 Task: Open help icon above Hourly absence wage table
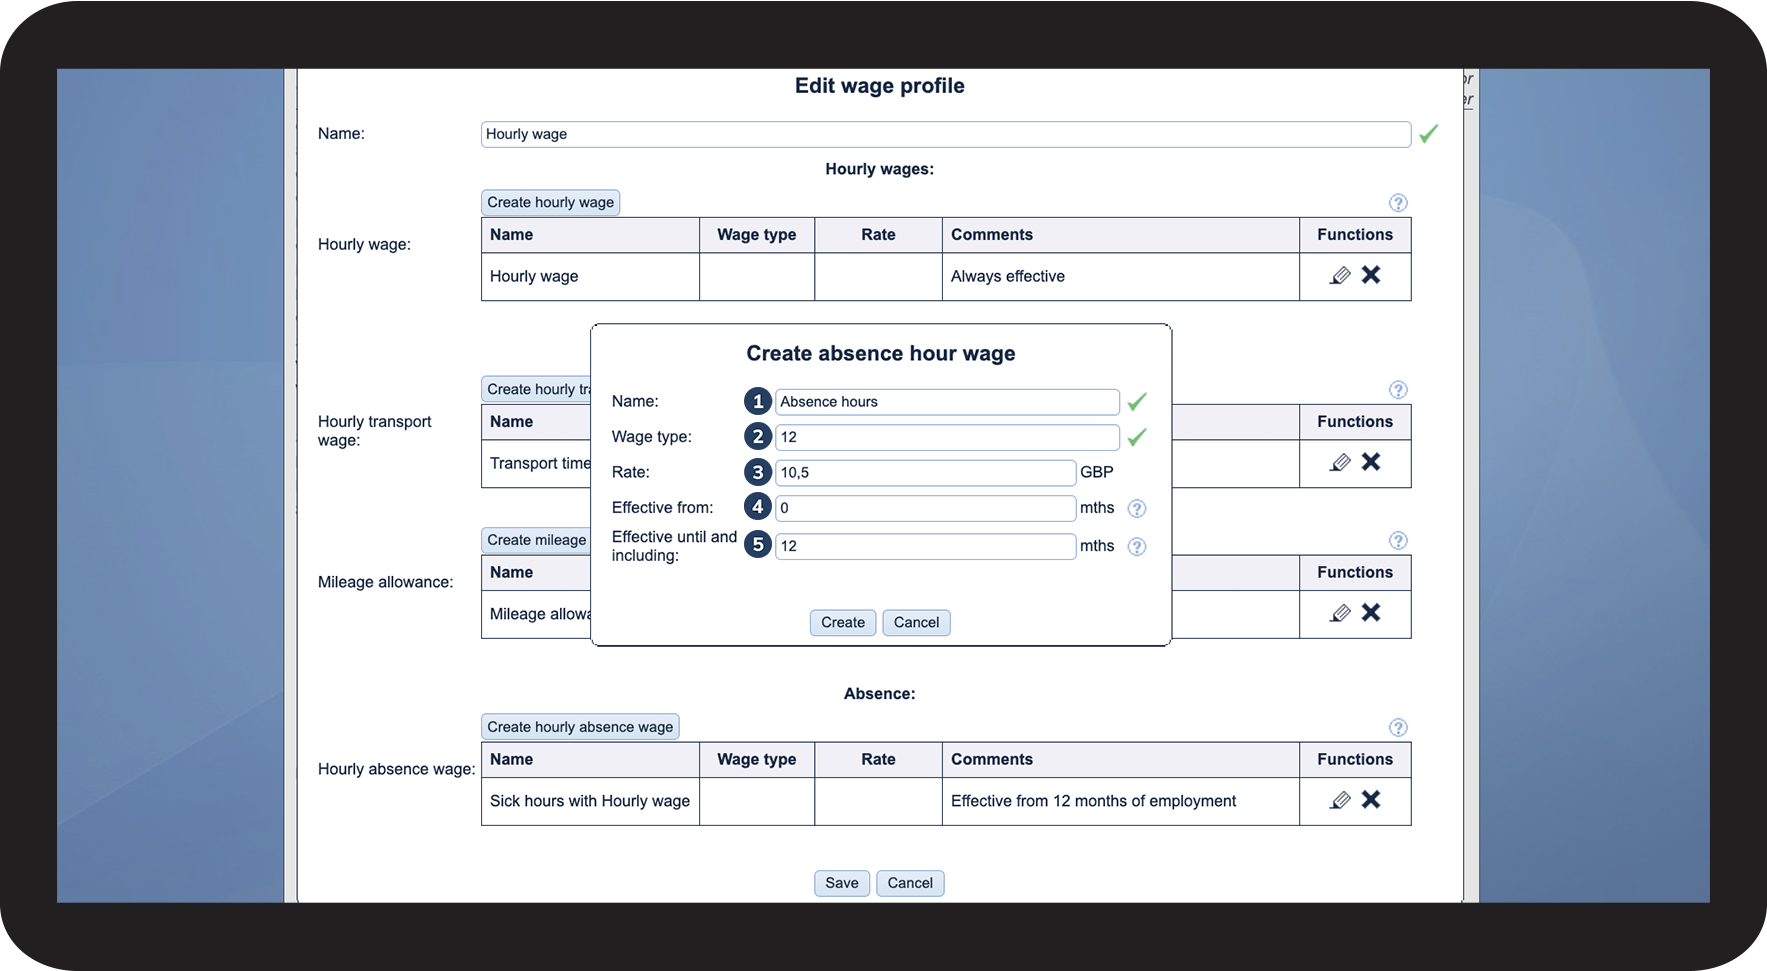pos(1398,728)
